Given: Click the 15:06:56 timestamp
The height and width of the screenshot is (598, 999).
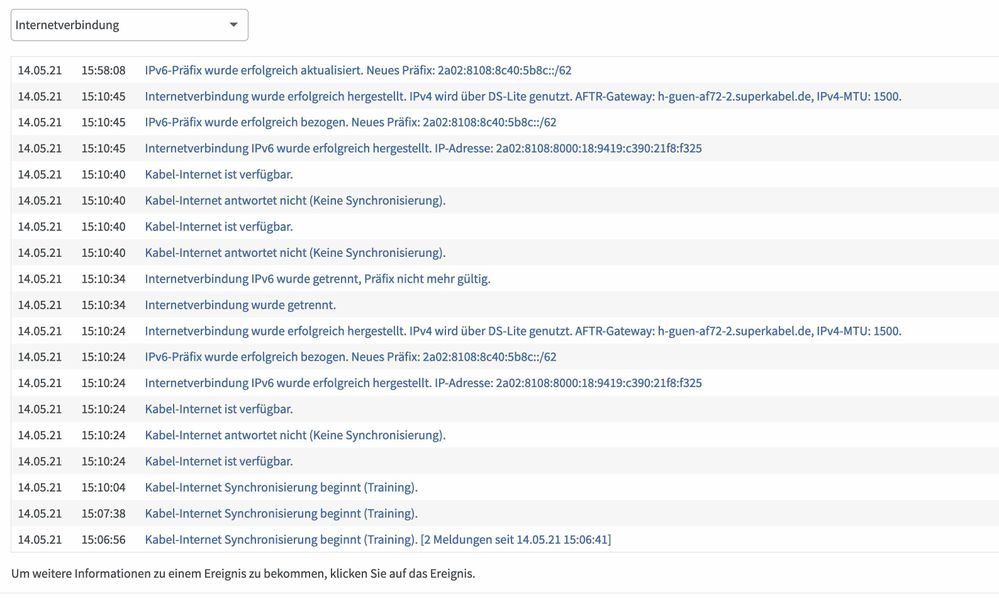Looking at the screenshot, I should pos(103,539).
